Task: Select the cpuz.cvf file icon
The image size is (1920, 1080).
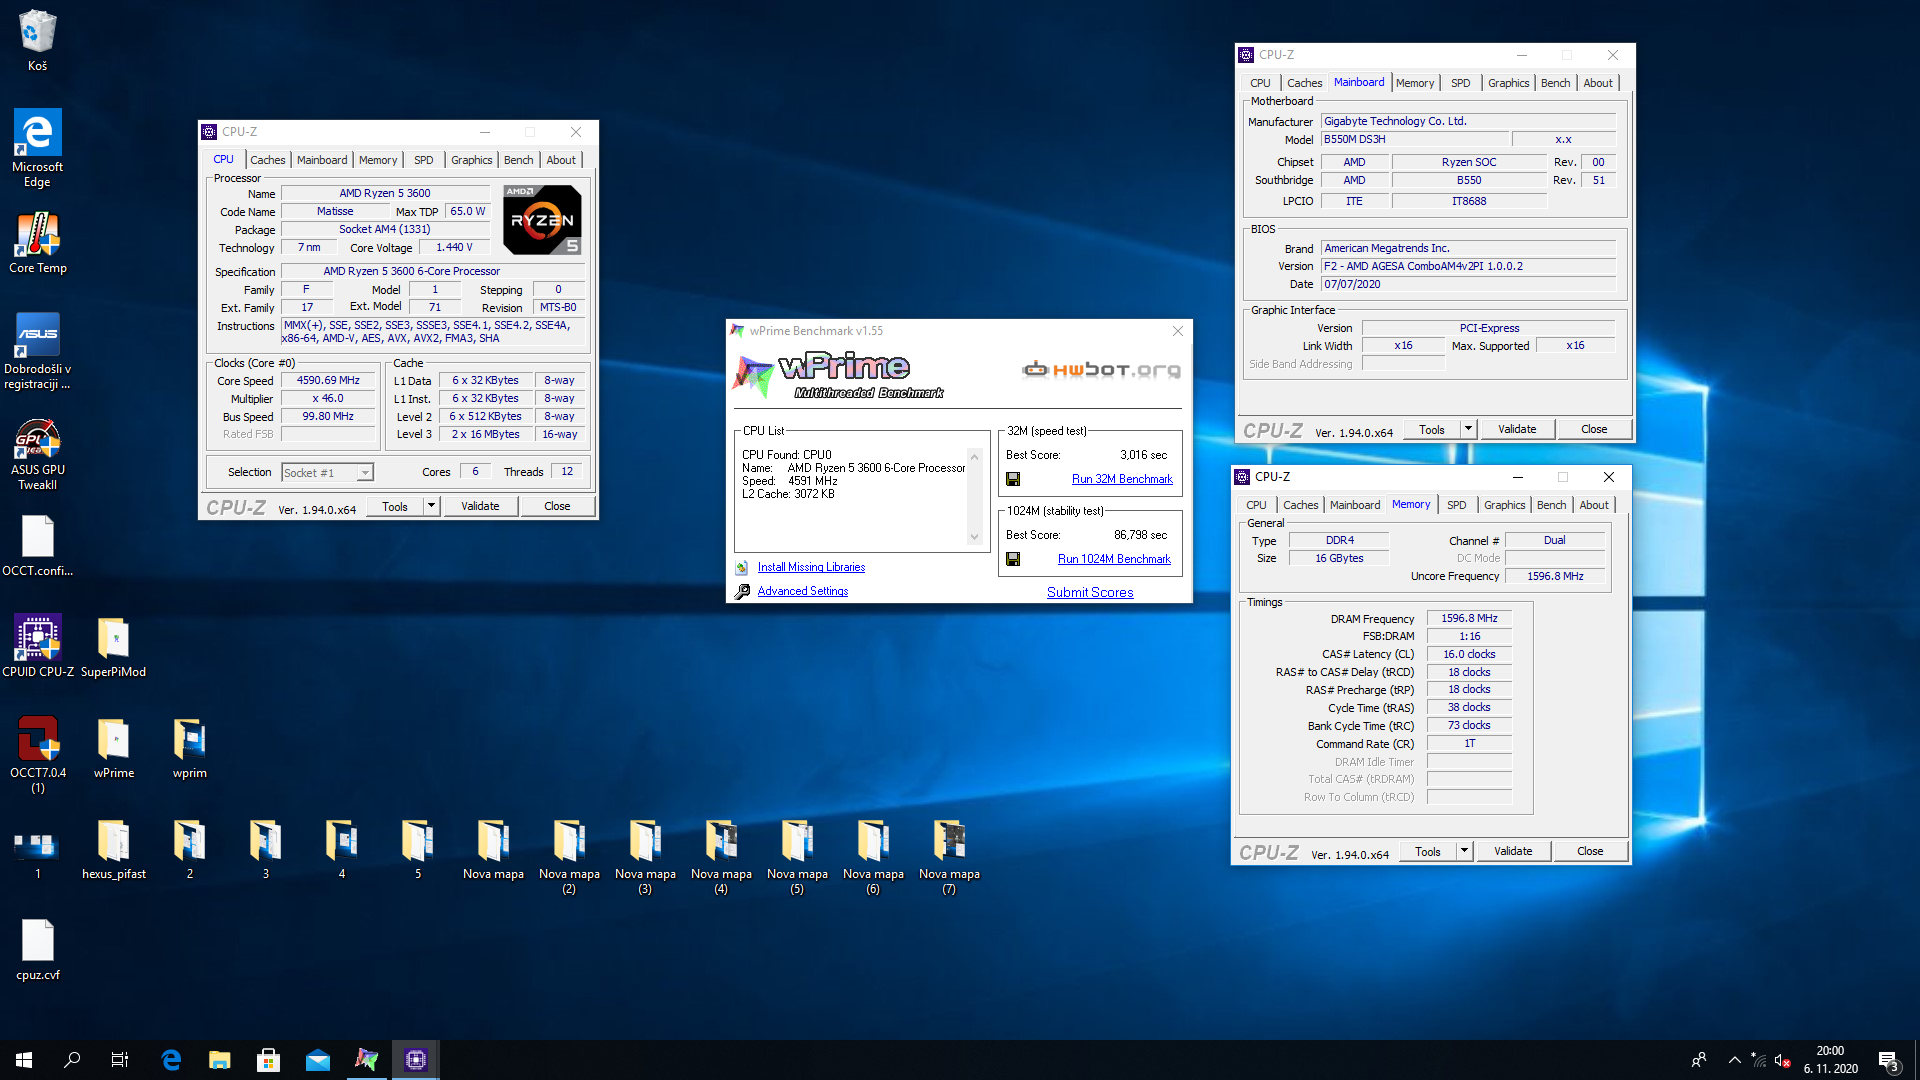Action: [x=37, y=950]
